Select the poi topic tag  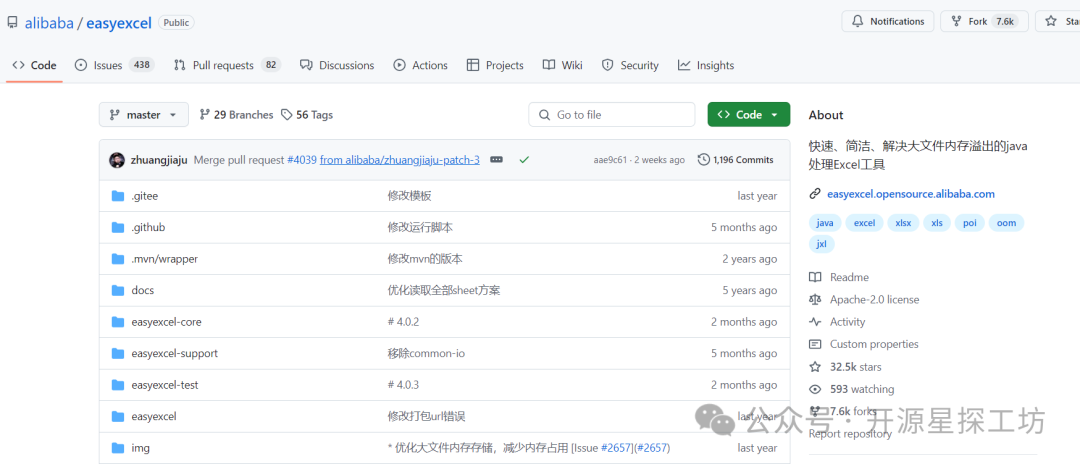(970, 223)
